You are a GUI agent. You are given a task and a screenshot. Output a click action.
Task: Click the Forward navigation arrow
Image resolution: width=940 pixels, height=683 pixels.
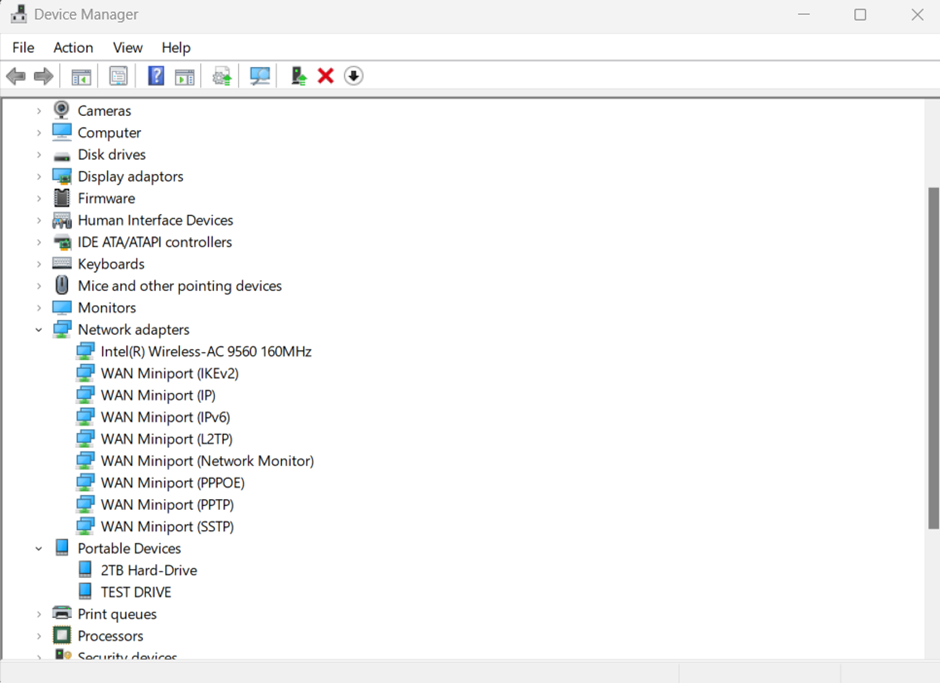43,76
